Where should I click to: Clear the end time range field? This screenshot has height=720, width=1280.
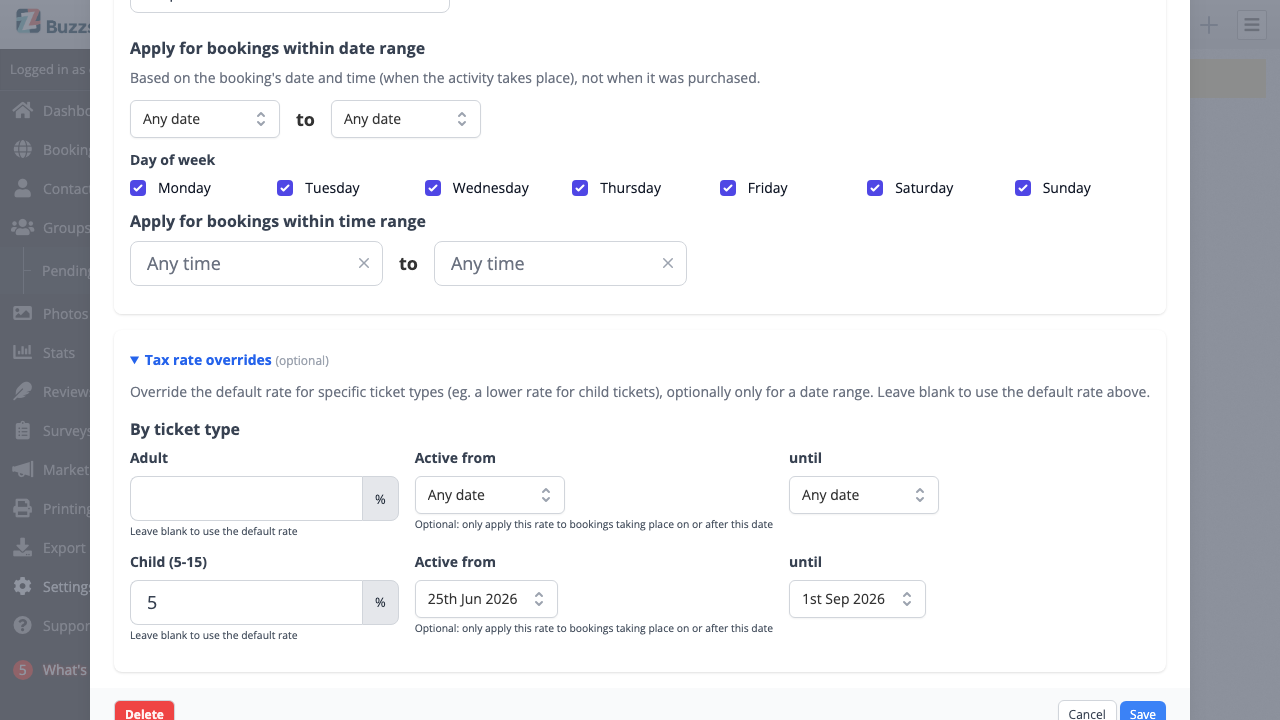(x=668, y=263)
